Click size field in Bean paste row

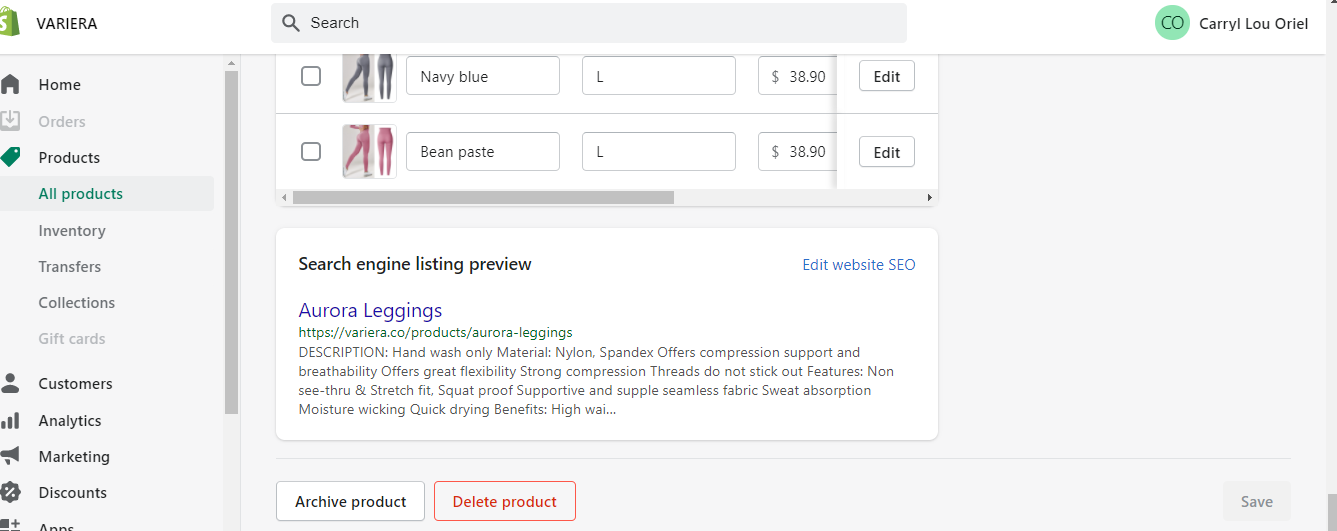(x=659, y=151)
